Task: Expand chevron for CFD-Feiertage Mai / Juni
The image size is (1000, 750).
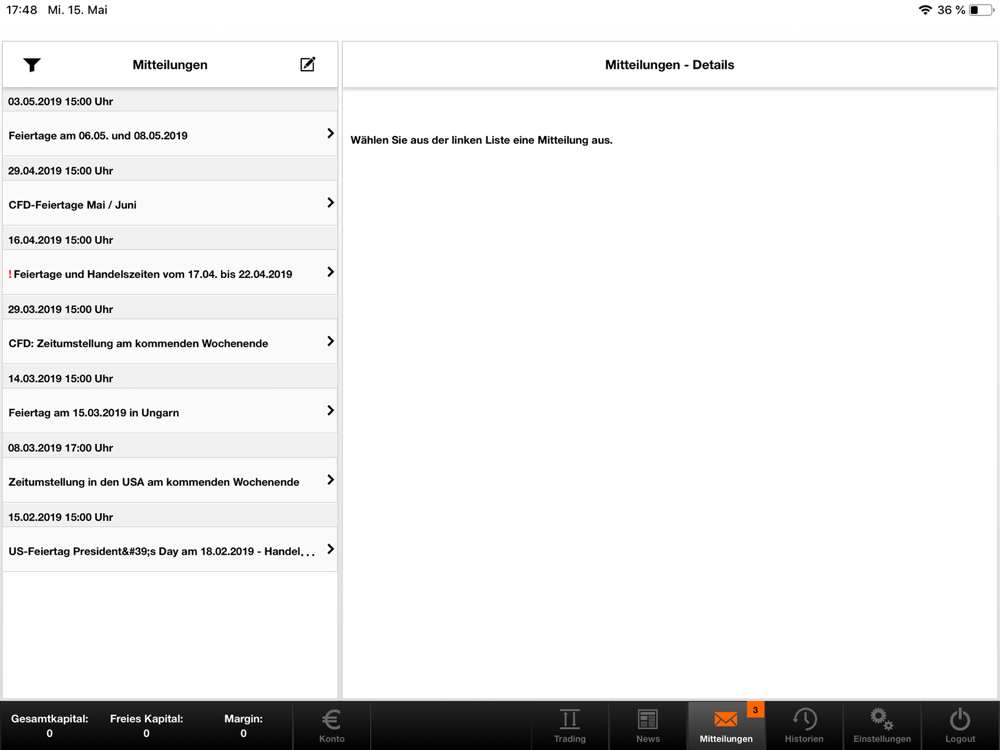Action: point(330,203)
